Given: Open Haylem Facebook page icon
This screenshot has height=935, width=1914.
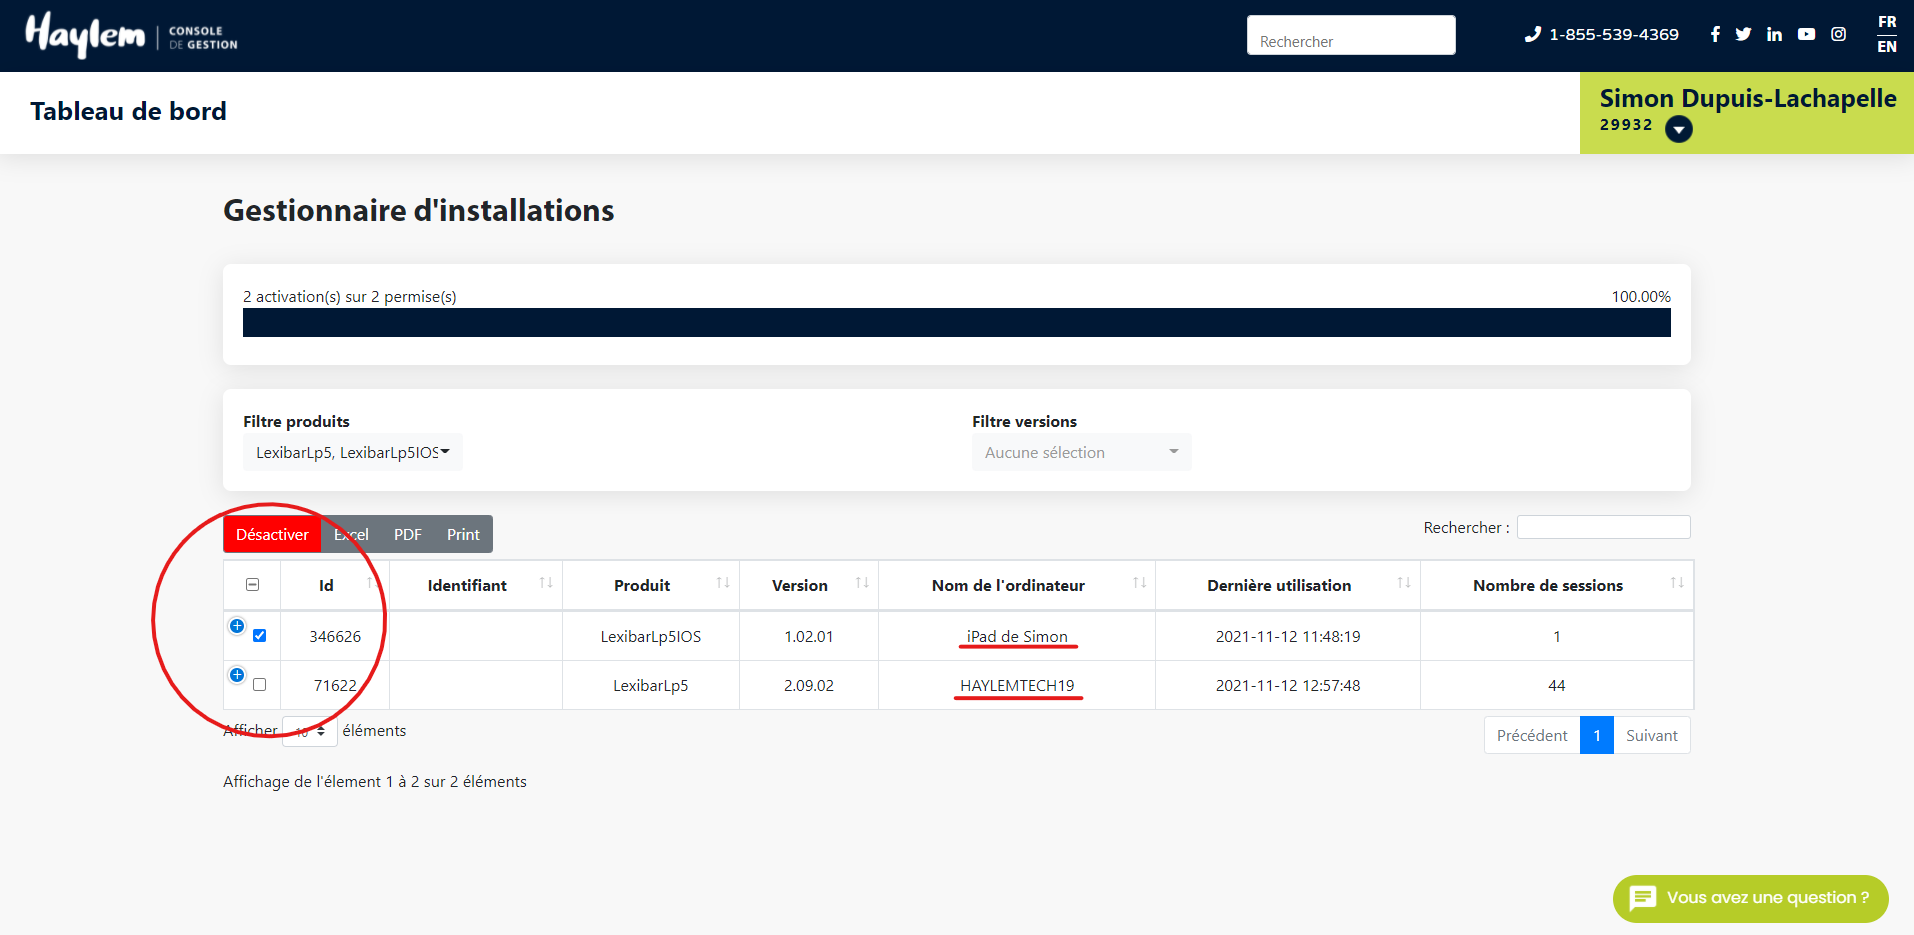Looking at the screenshot, I should point(1715,34).
